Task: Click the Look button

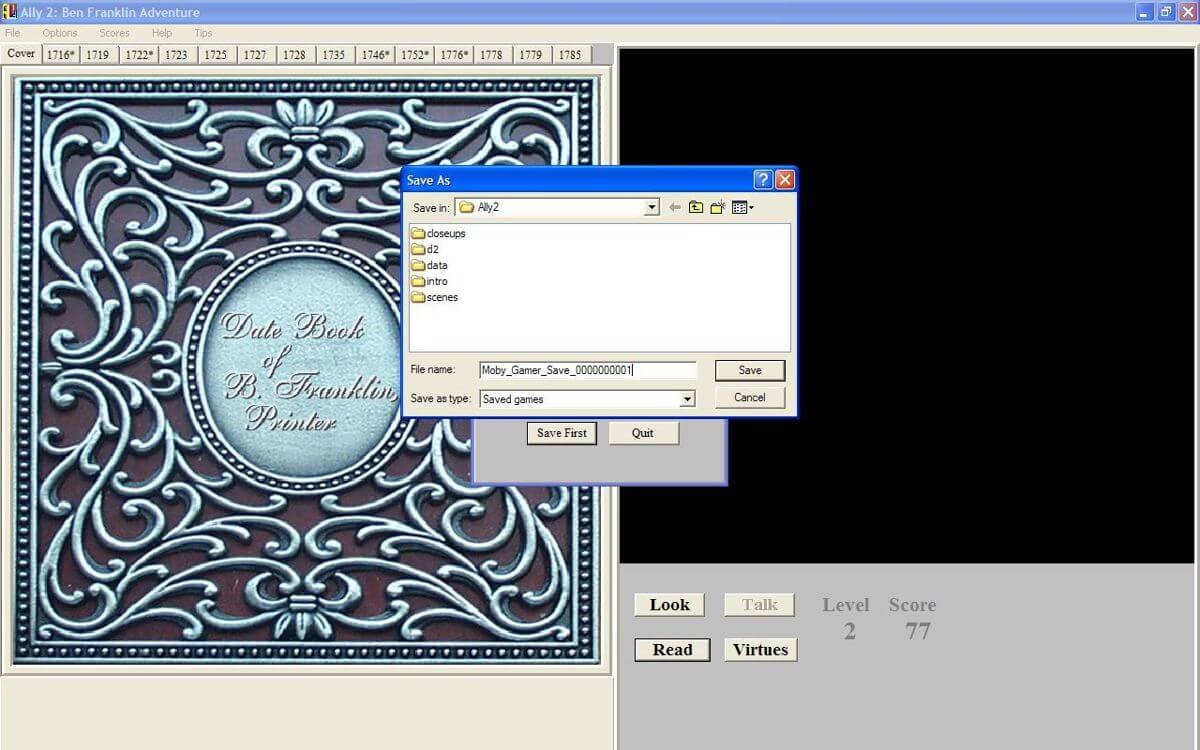Action: [x=669, y=605]
